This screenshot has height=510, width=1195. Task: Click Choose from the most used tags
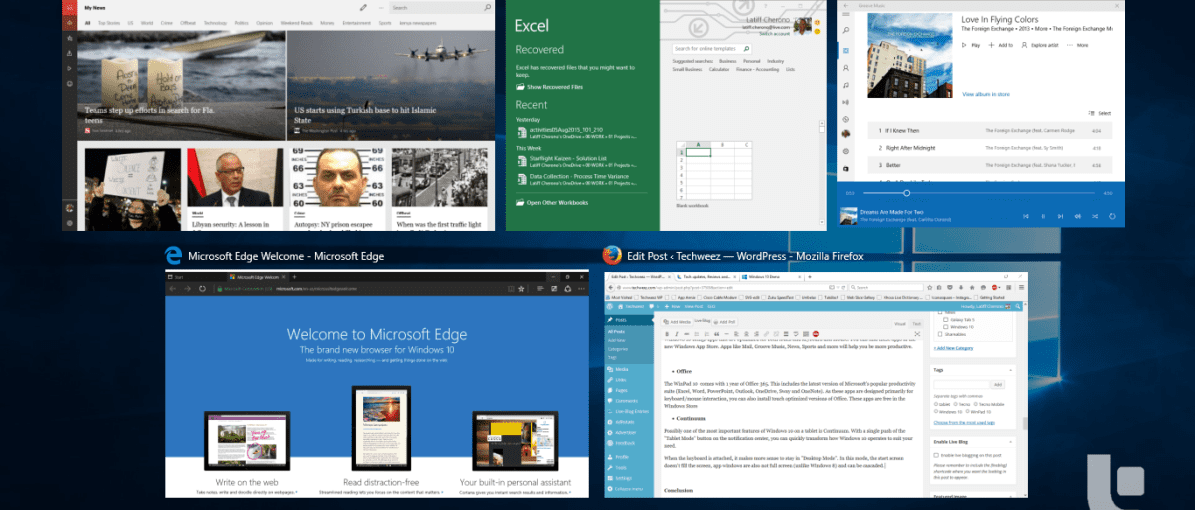tap(964, 422)
